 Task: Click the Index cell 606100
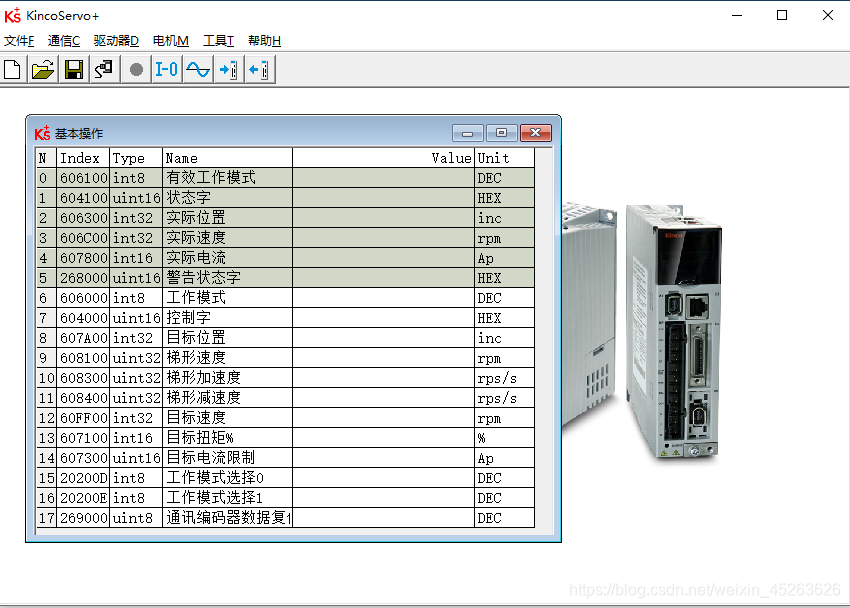[83, 178]
